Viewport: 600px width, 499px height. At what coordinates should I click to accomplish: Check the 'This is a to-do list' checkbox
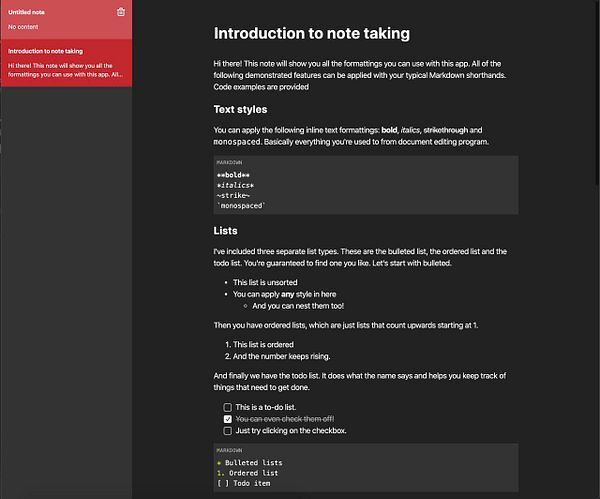tap(228, 407)
